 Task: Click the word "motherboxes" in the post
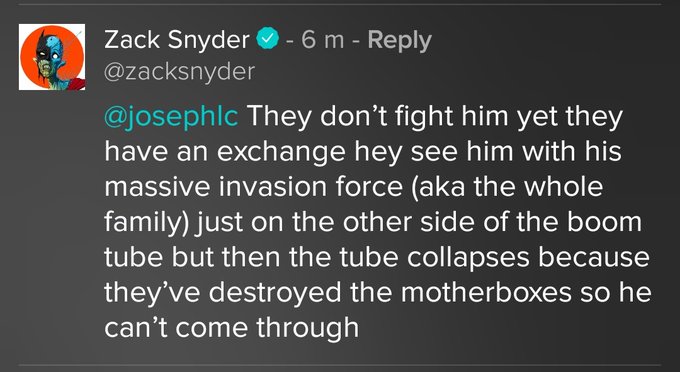point(486,292)
